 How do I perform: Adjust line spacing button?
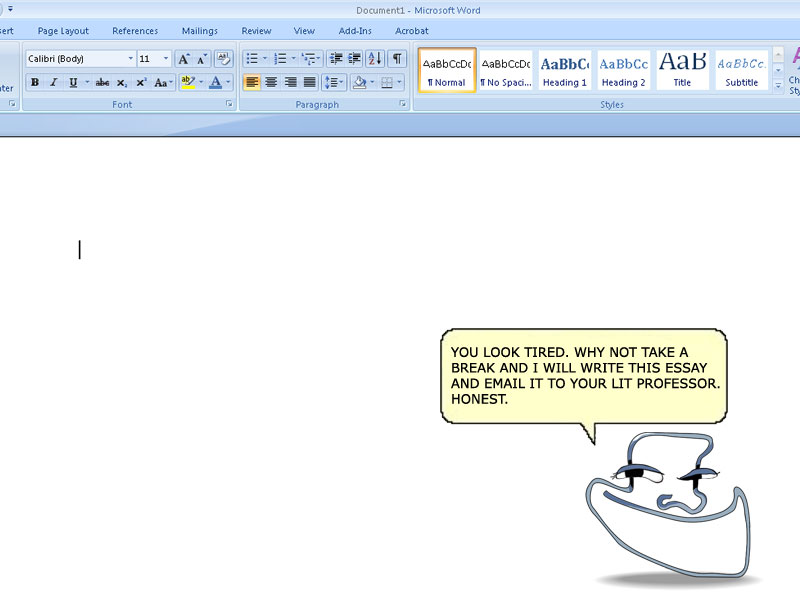click(334, 82)
